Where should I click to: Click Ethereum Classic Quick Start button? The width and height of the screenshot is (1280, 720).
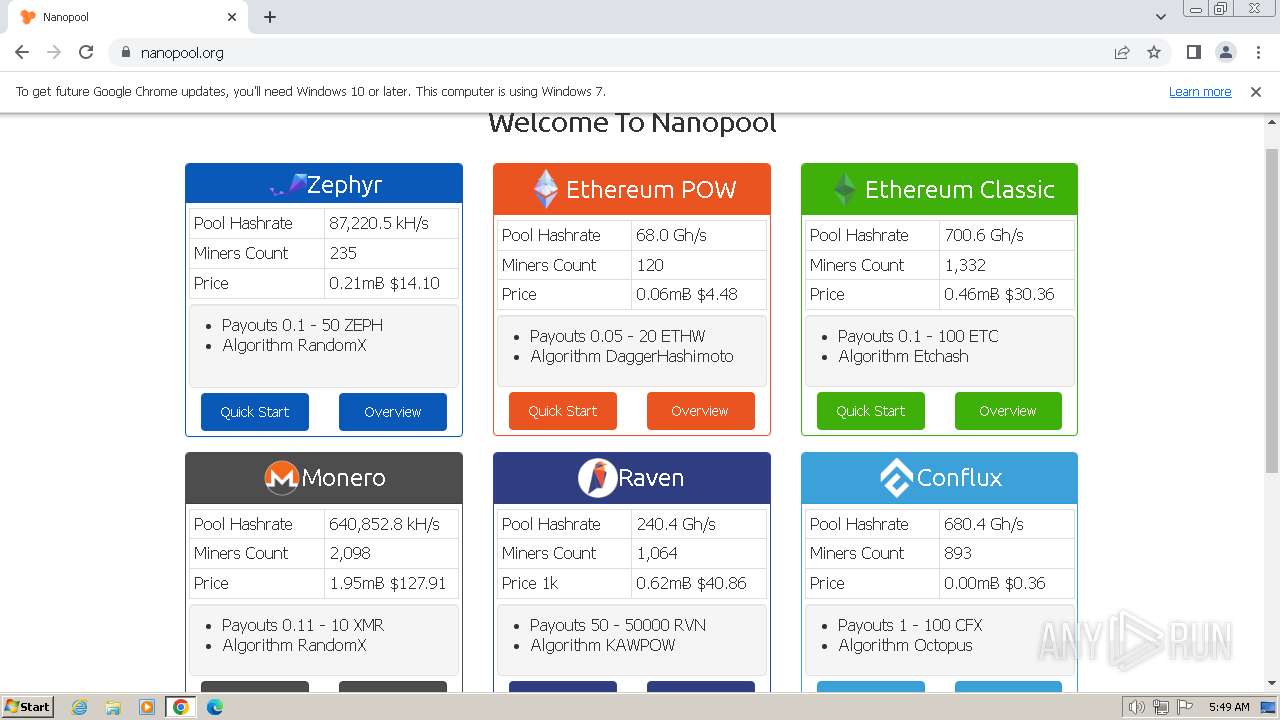[871, 411]
